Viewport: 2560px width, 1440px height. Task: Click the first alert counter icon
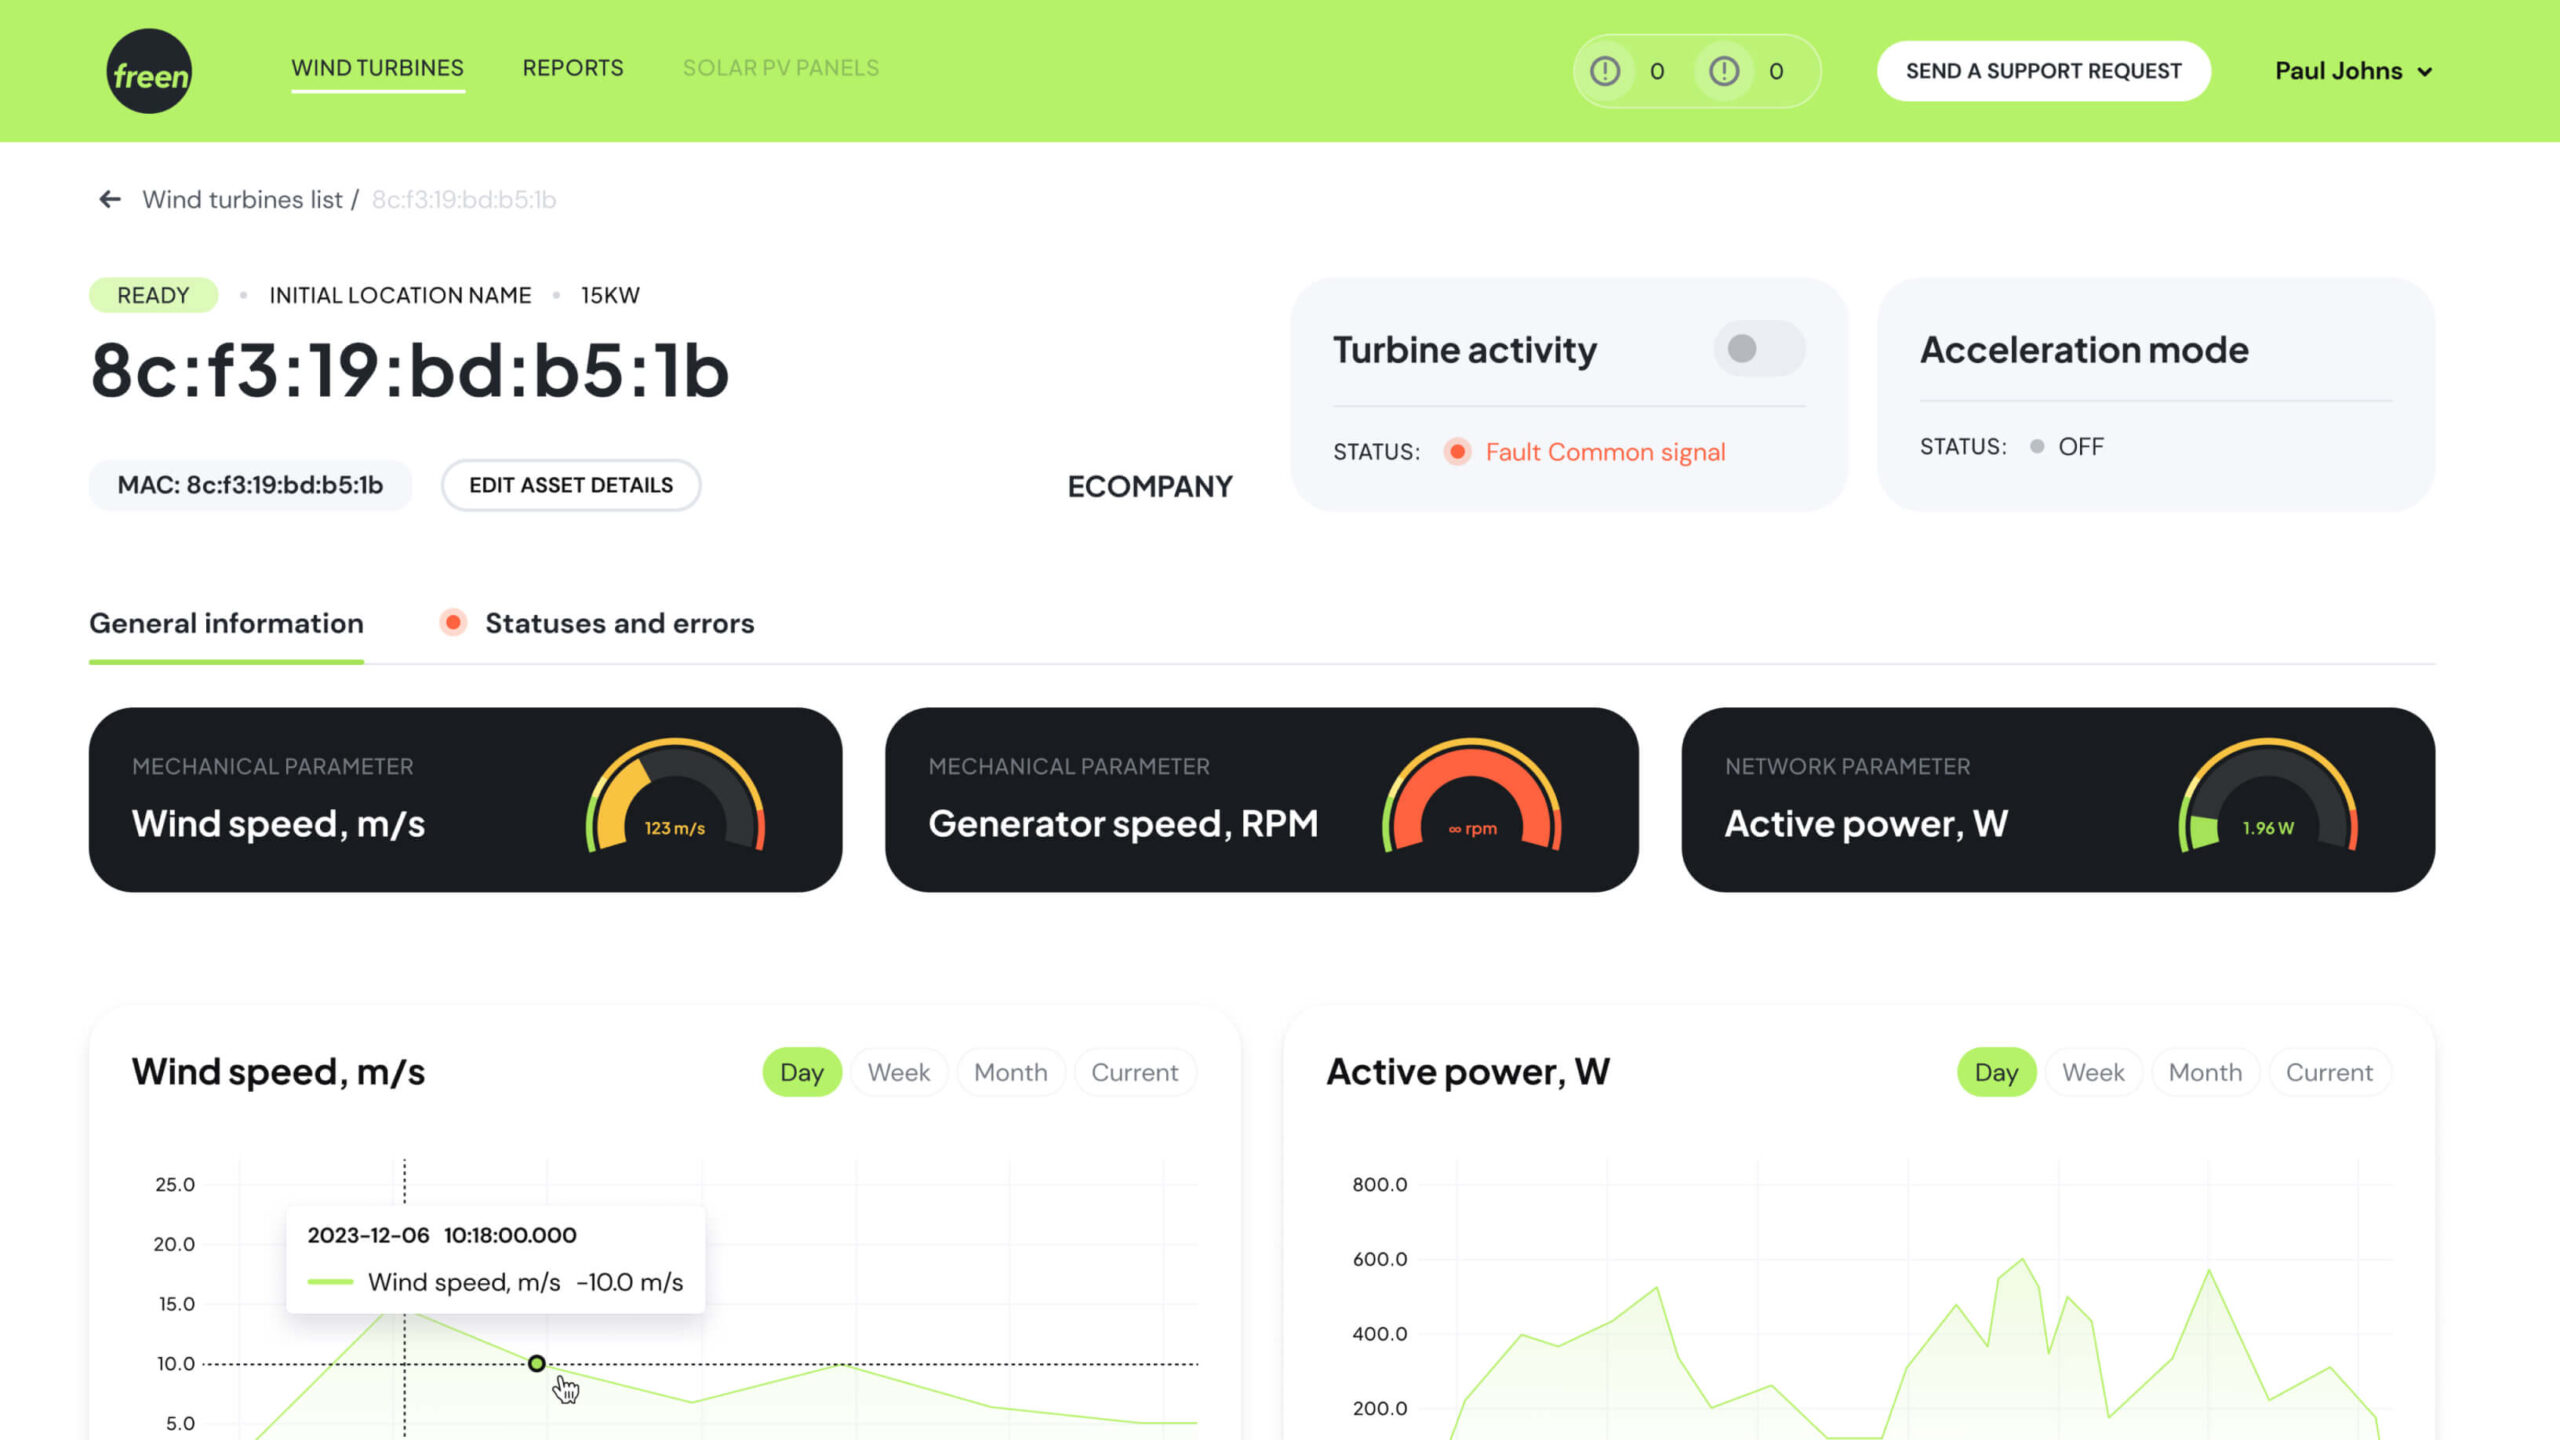1605,71
